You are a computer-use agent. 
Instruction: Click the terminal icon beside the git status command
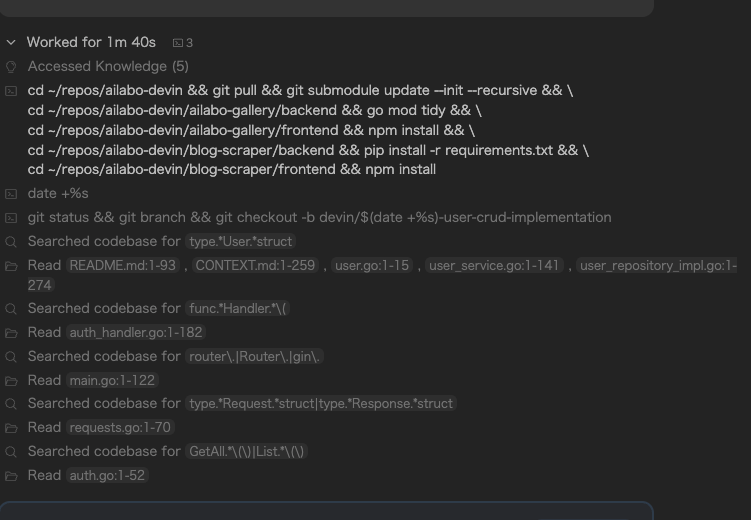point(11,218)
